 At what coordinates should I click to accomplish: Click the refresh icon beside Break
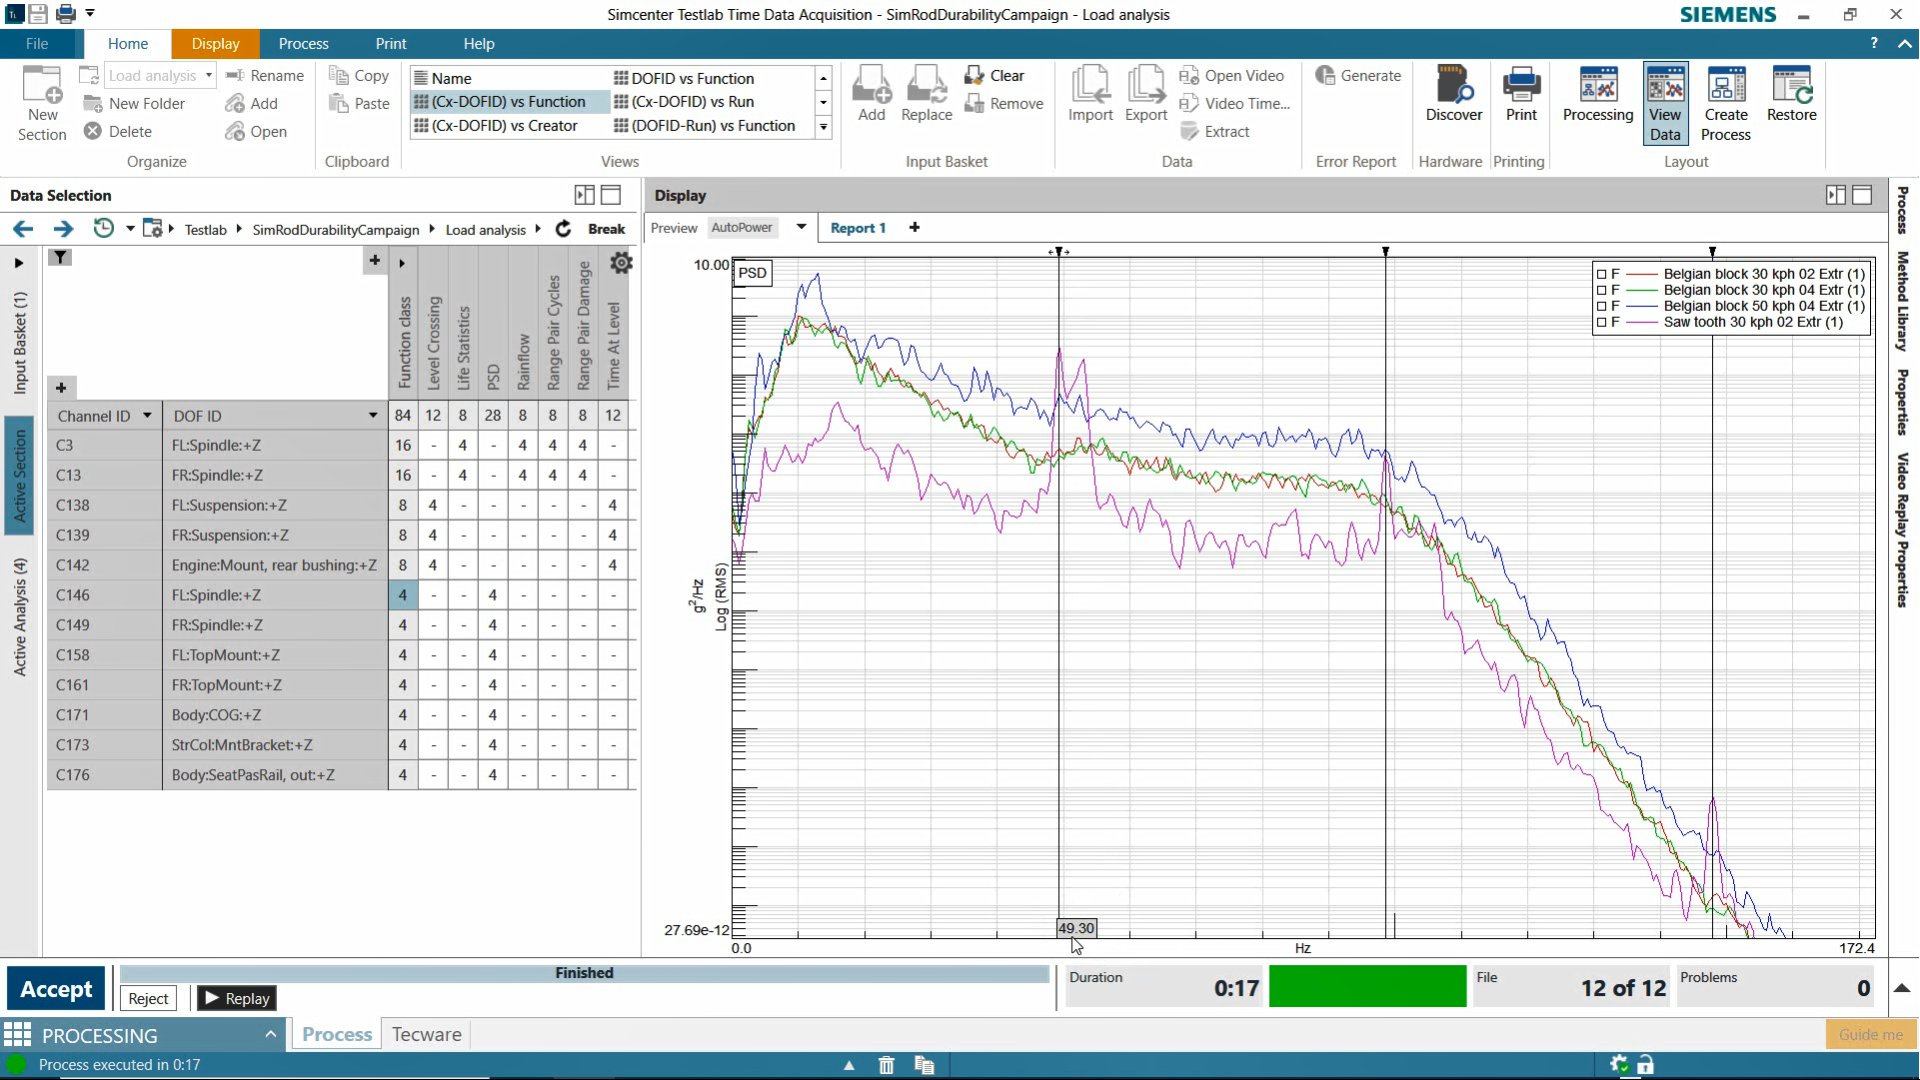(563, 229)
